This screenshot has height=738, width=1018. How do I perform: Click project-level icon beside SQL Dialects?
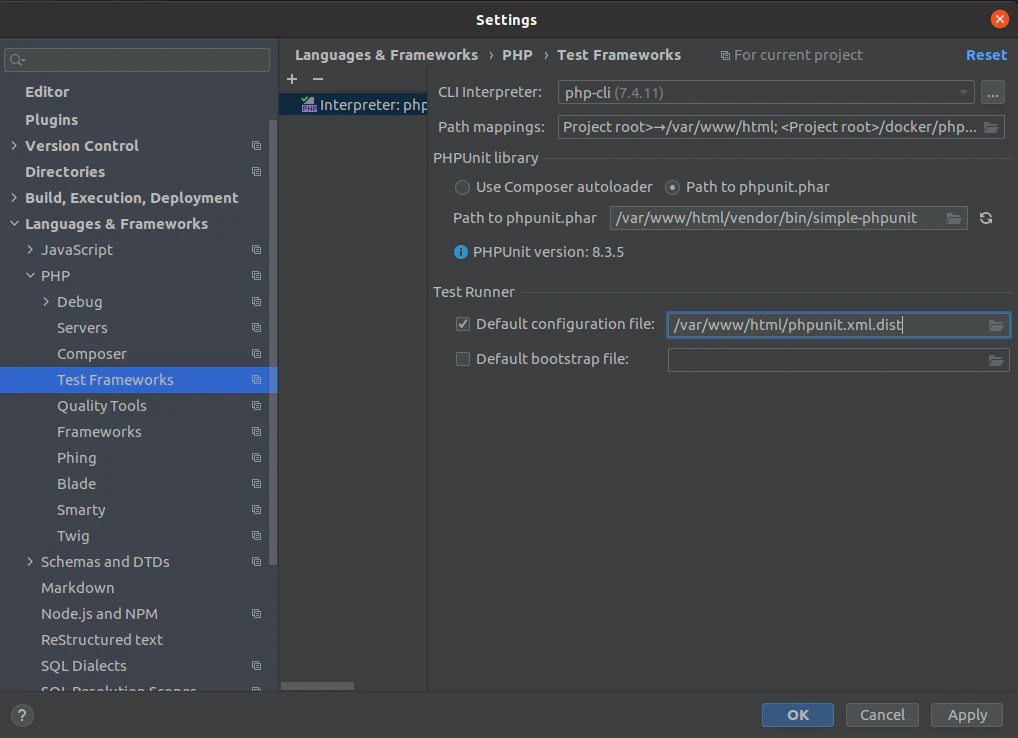(256, 665)
